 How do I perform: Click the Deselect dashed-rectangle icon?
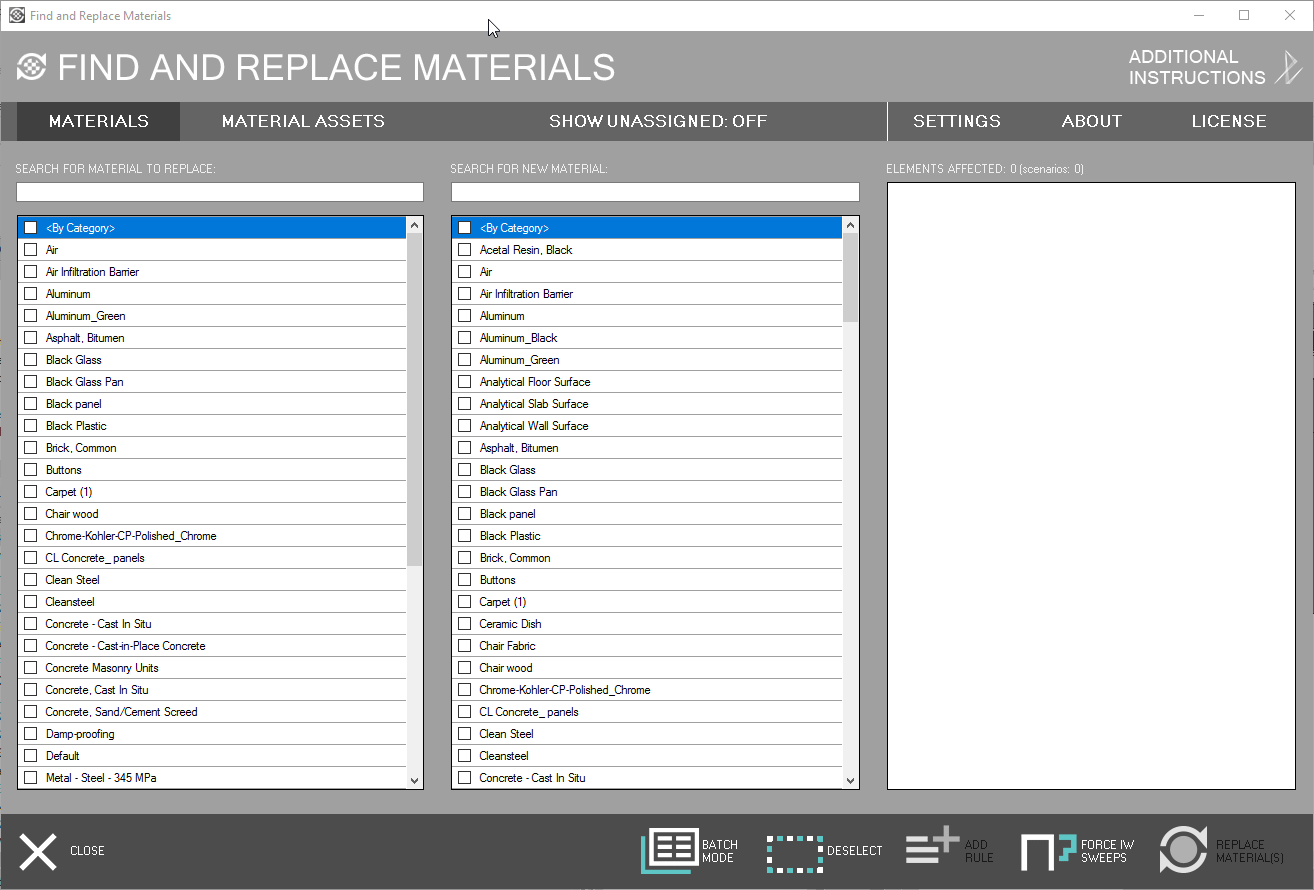pos(795,851)
